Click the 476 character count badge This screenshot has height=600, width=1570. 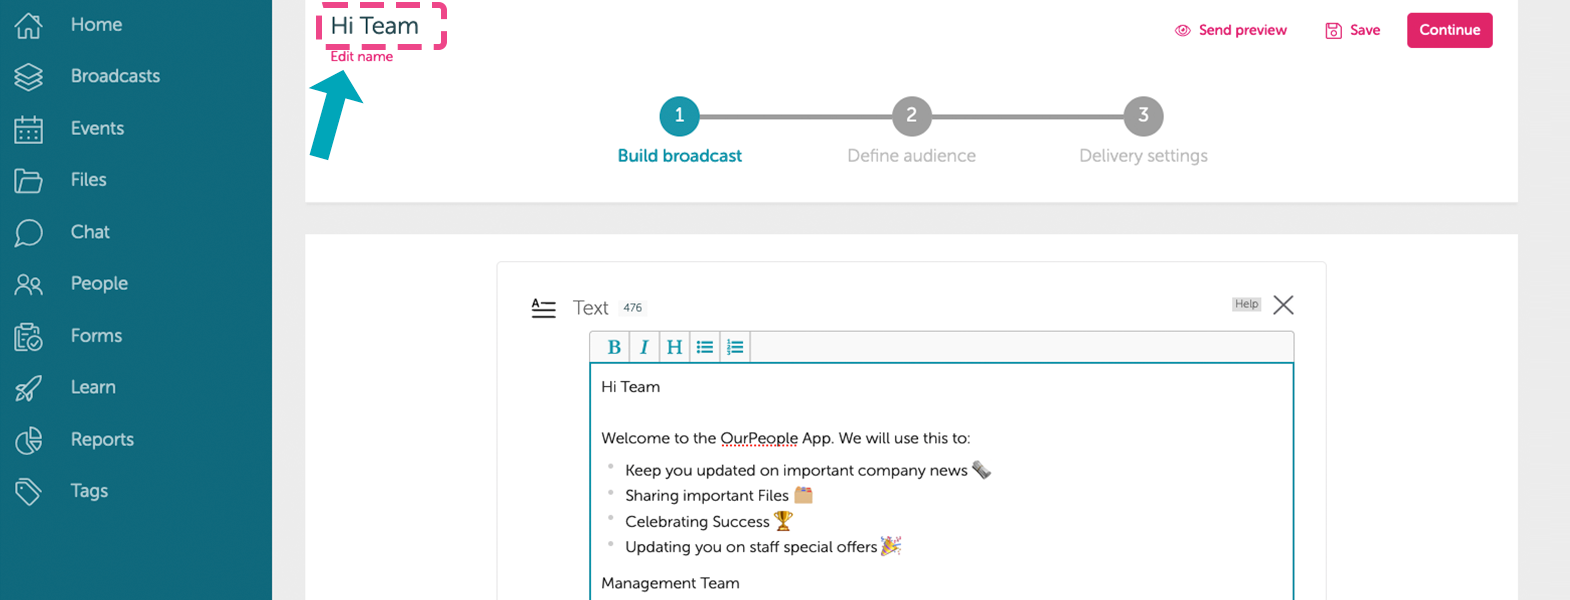point(633,308)
